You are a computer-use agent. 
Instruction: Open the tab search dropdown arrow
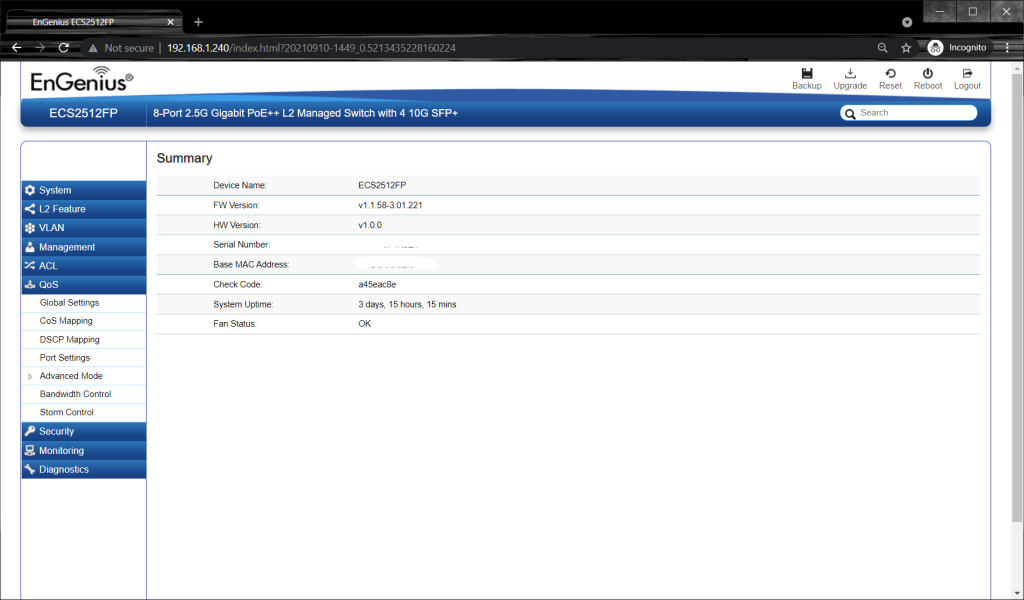906,22
